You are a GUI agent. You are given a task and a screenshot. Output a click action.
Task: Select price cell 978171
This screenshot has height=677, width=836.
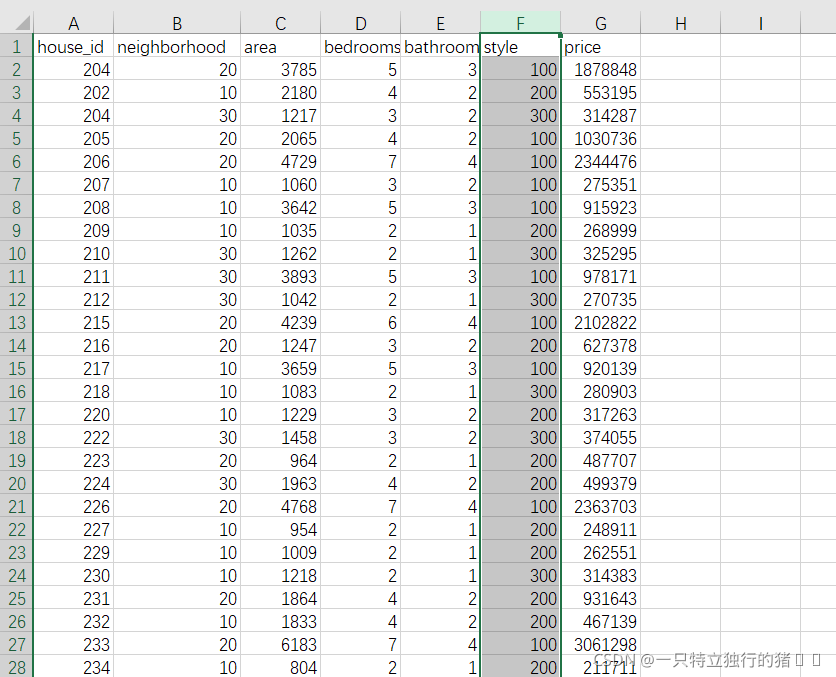coord(600,276)
